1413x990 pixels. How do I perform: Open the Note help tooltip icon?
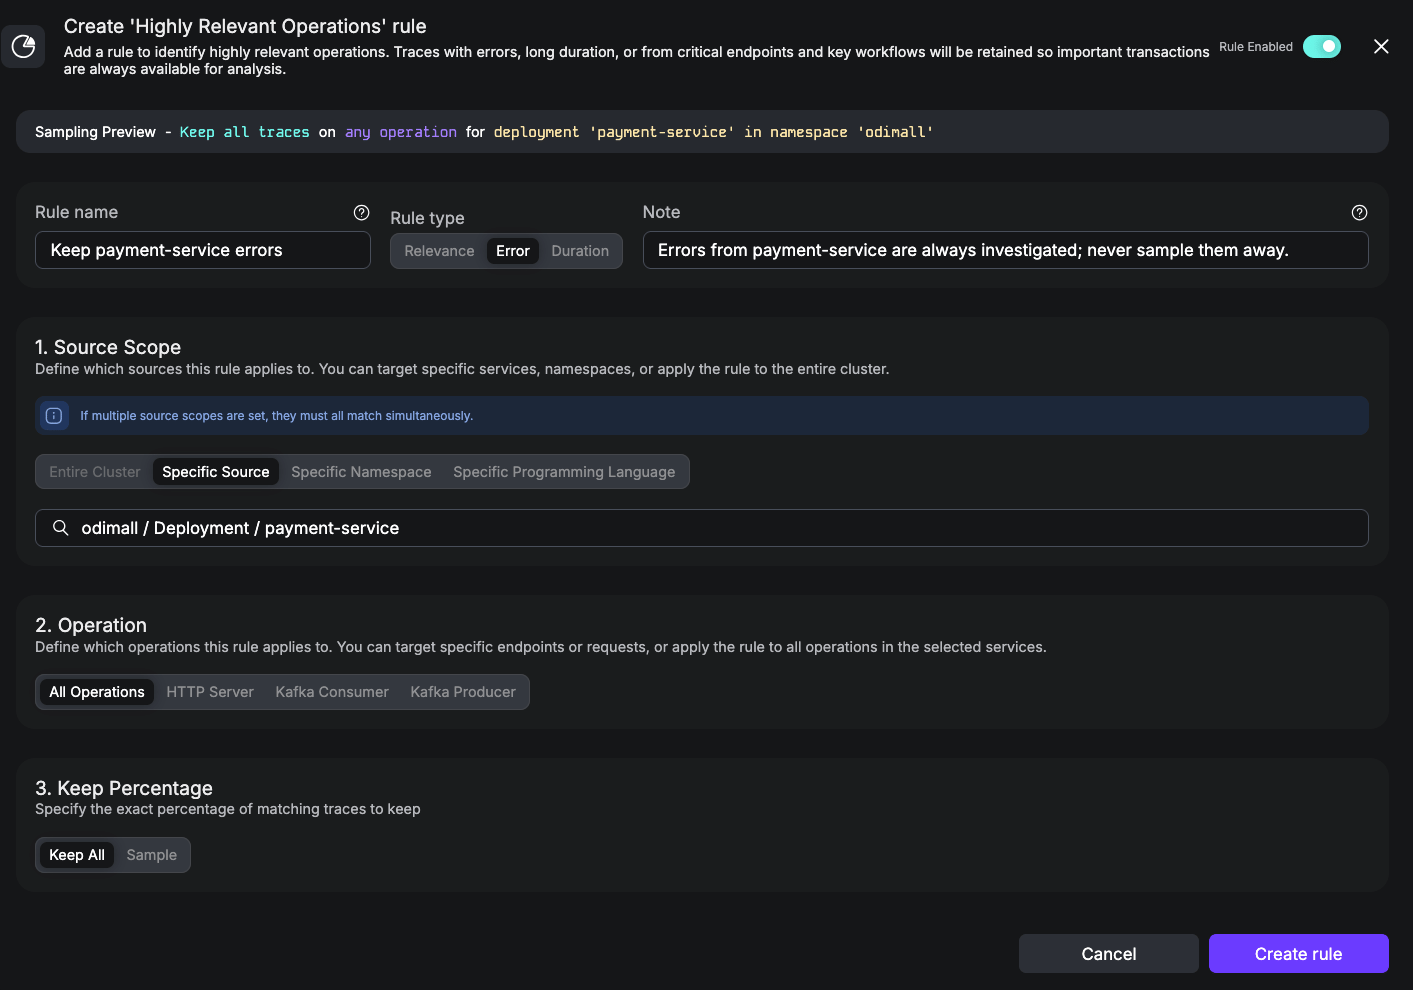click(x=1359, y=212)
